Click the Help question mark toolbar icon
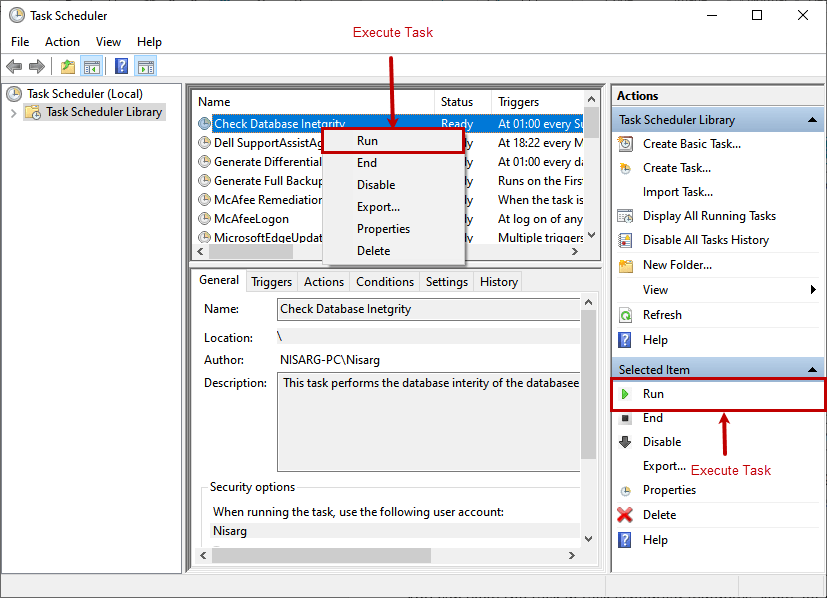Image resolution: width=827 pixels, height=598 pixels. (121, 66)
